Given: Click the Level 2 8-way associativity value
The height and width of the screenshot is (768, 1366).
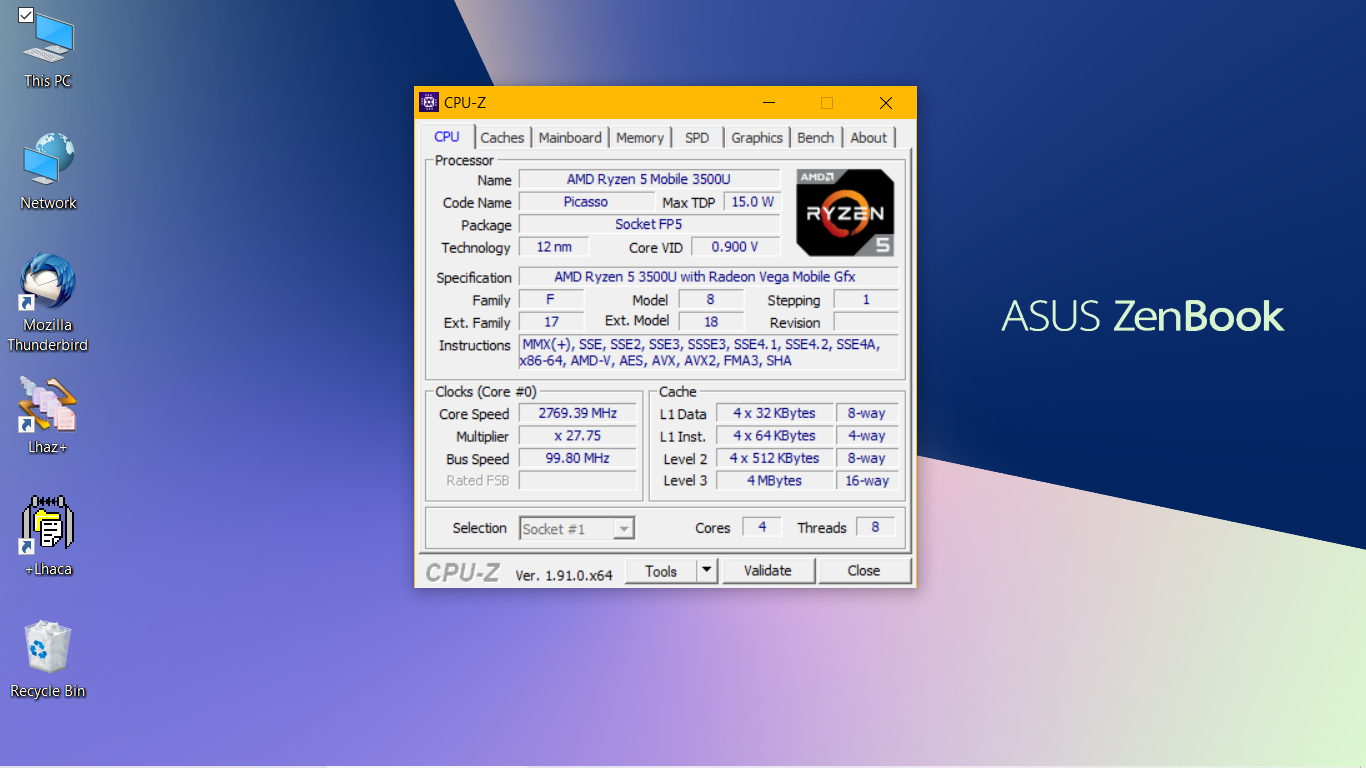Looking at the screenshot, I should tap(866, 459).
